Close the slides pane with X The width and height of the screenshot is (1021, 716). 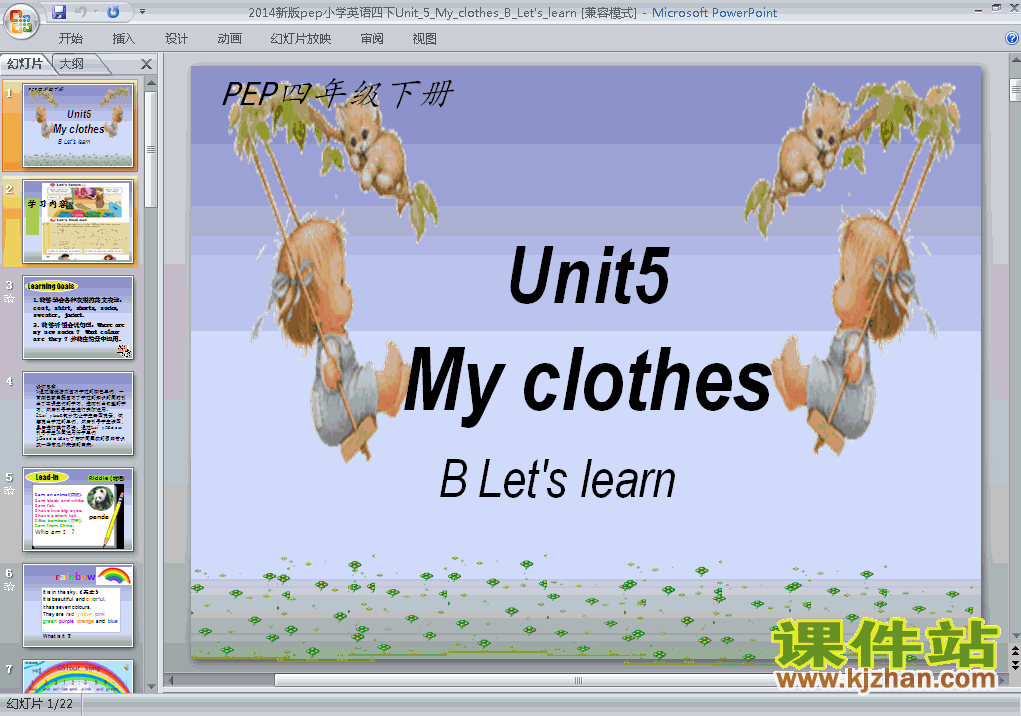click(147, 64)
